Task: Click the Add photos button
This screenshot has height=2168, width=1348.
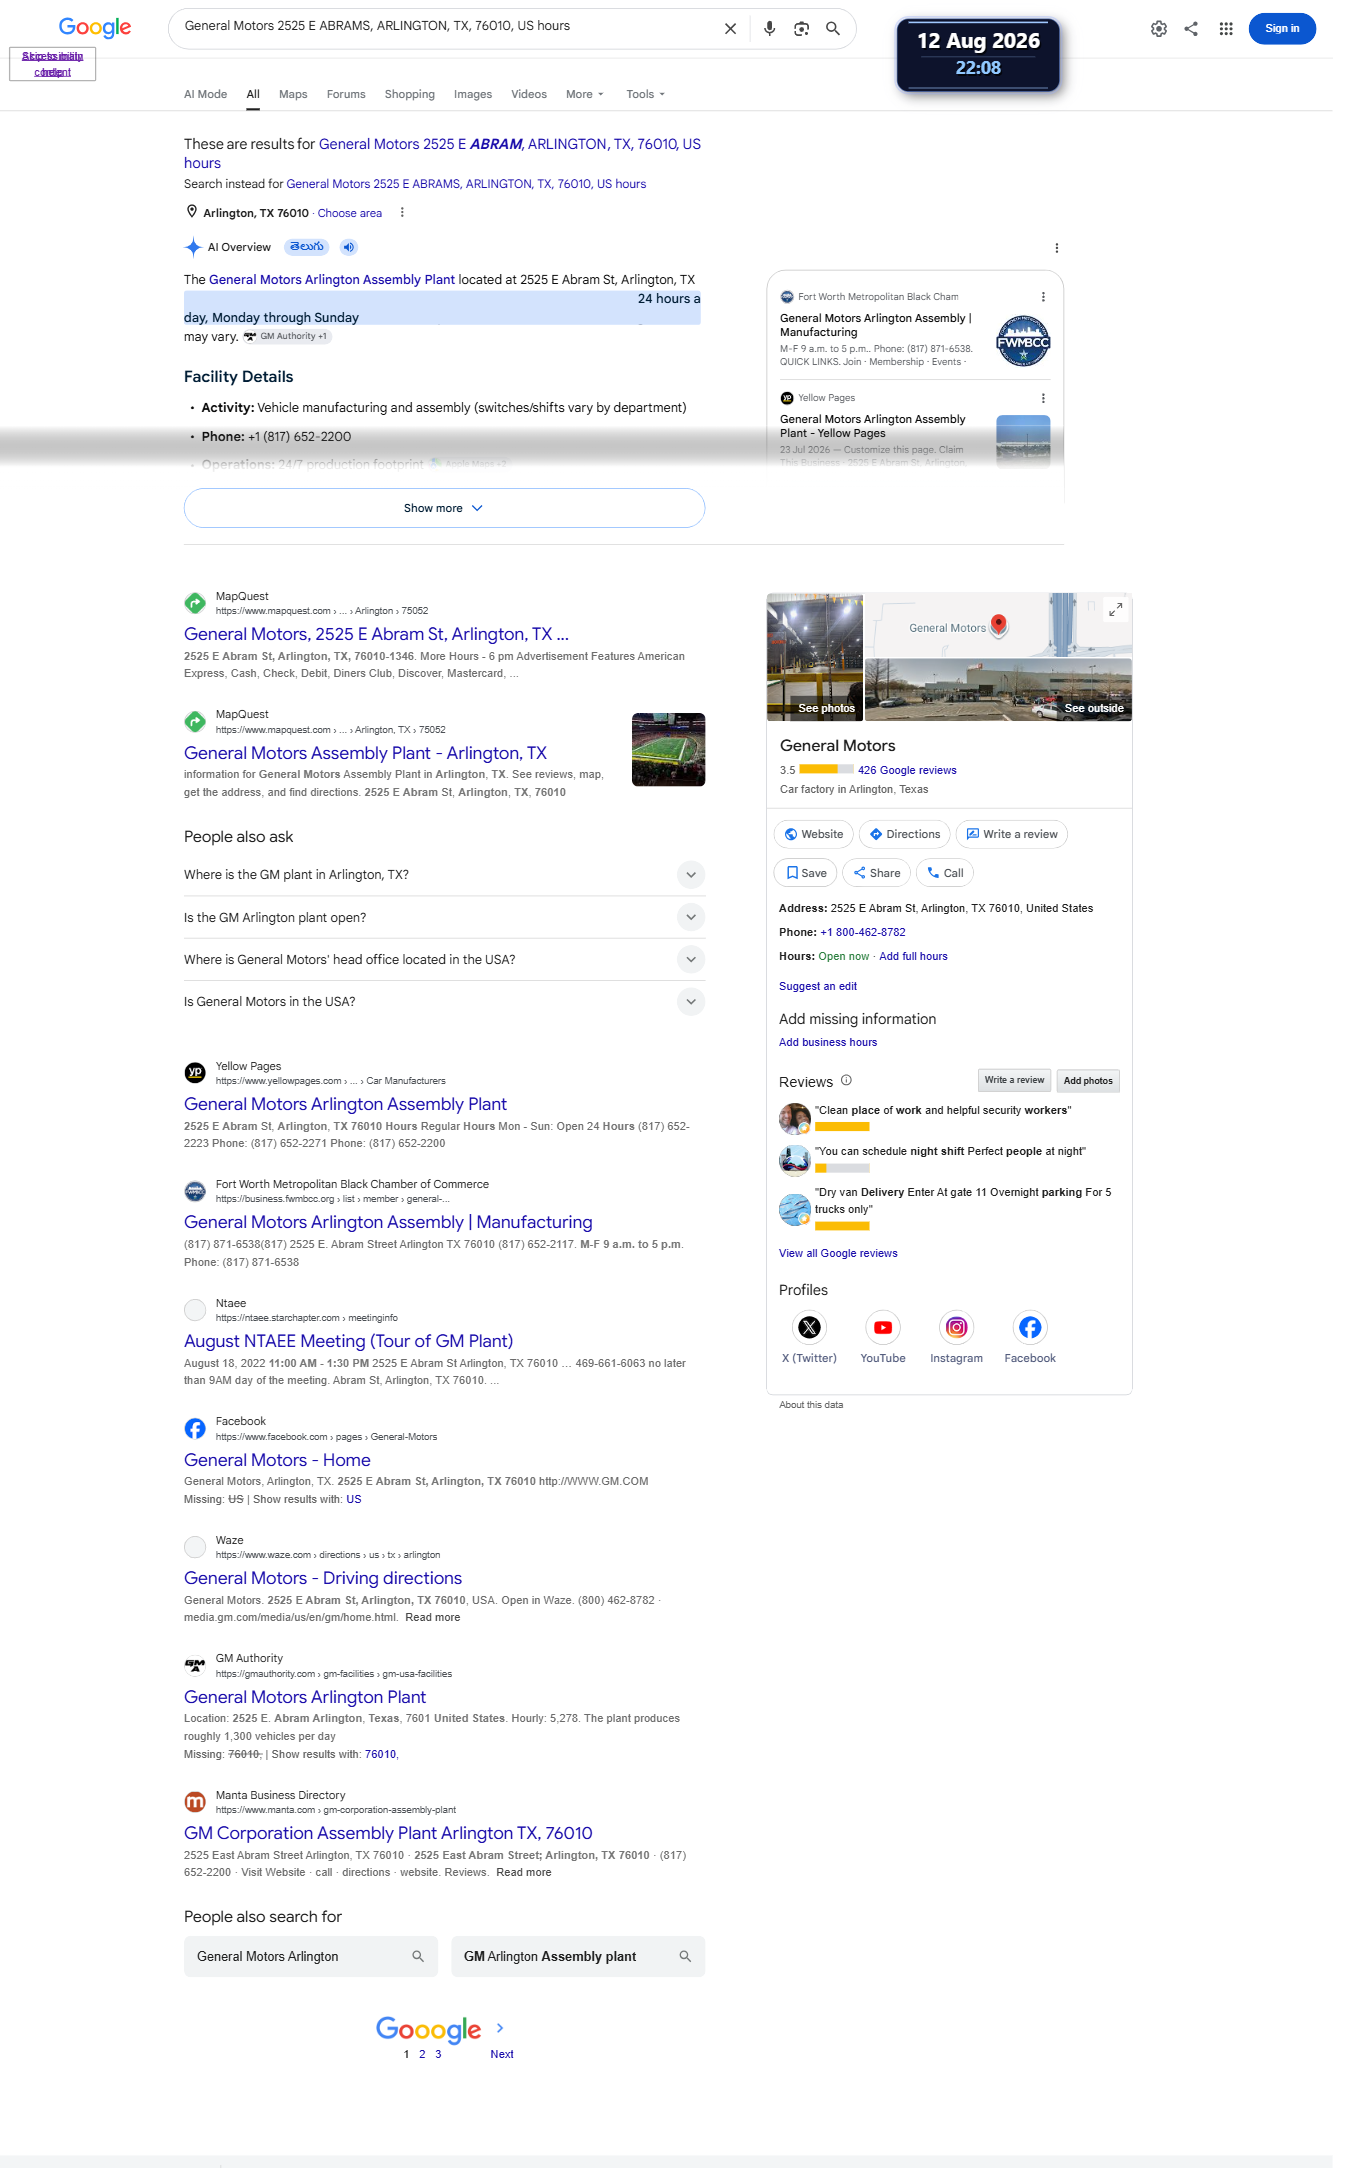Action: (1088, 1080)
